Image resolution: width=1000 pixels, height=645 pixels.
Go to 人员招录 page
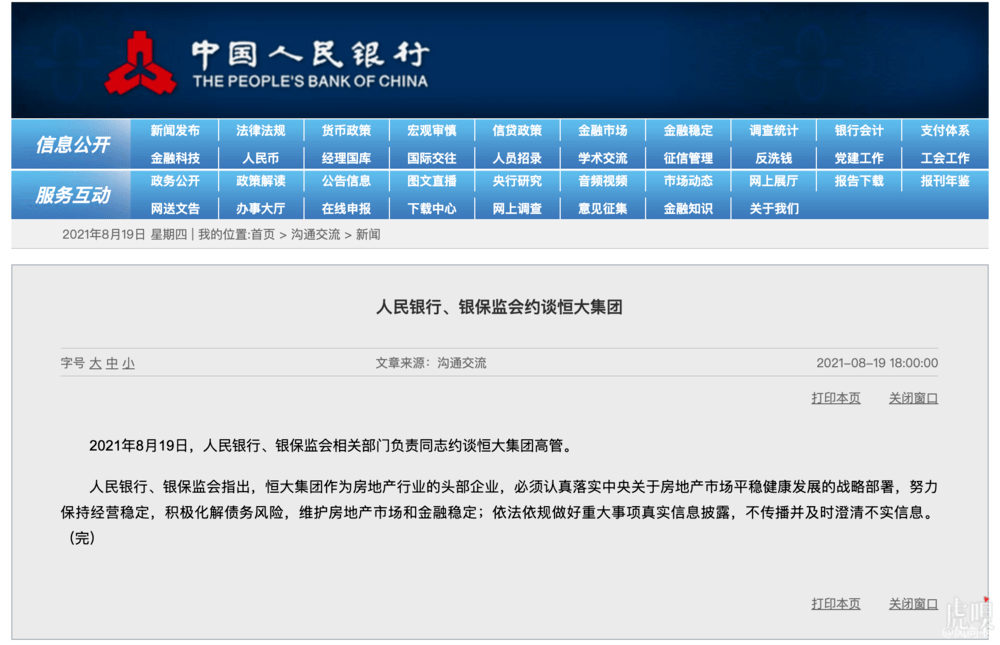[517, 158]
